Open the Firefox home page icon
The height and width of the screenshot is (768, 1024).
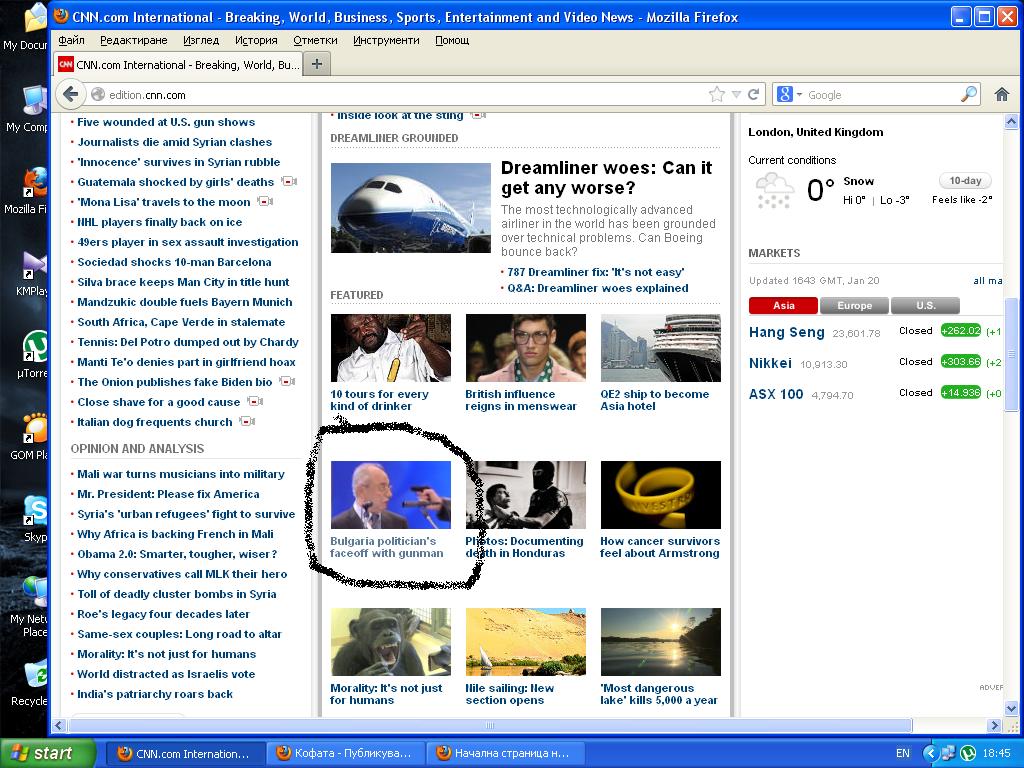click(x=1002, y=95)
